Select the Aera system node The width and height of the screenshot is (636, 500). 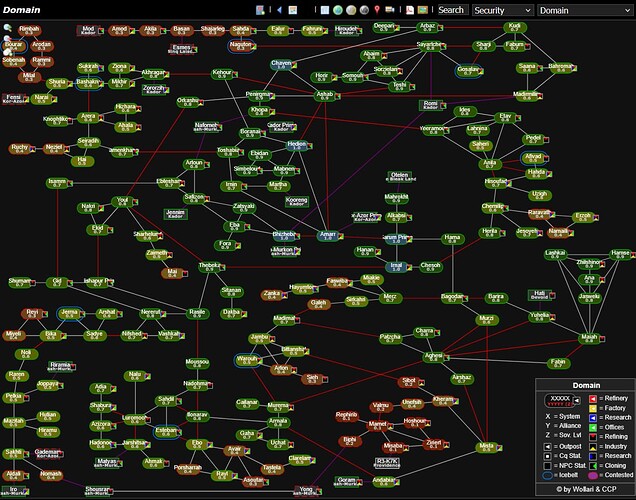click(88, 118)
